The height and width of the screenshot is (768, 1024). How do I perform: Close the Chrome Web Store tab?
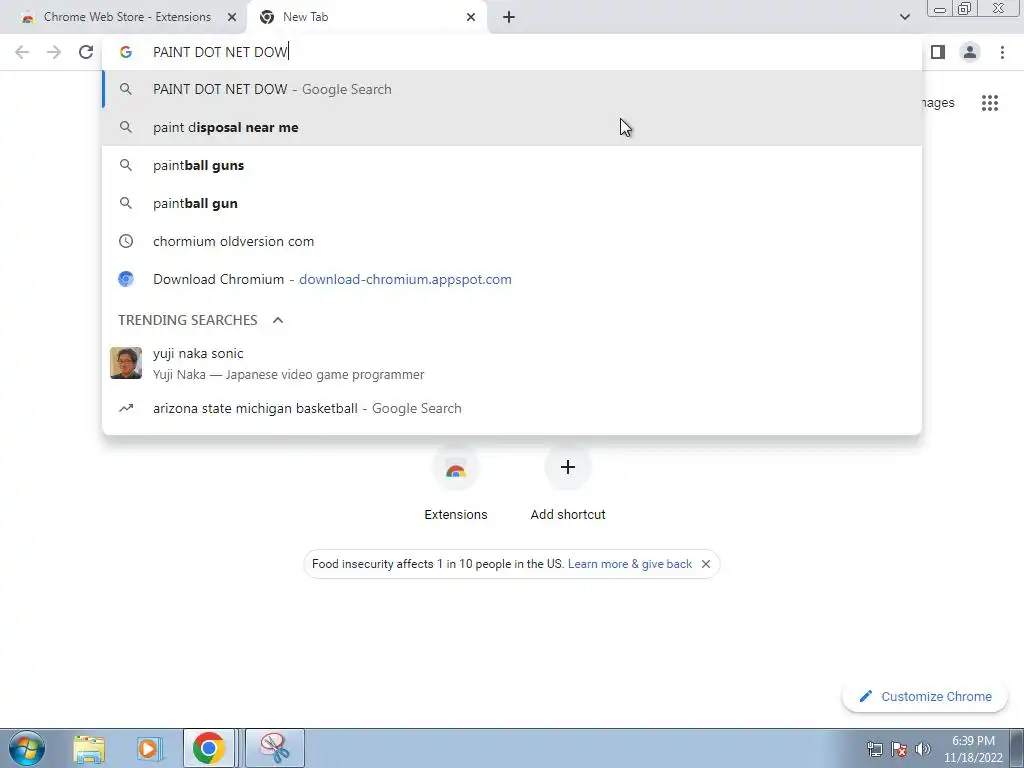tap(232, 17)
